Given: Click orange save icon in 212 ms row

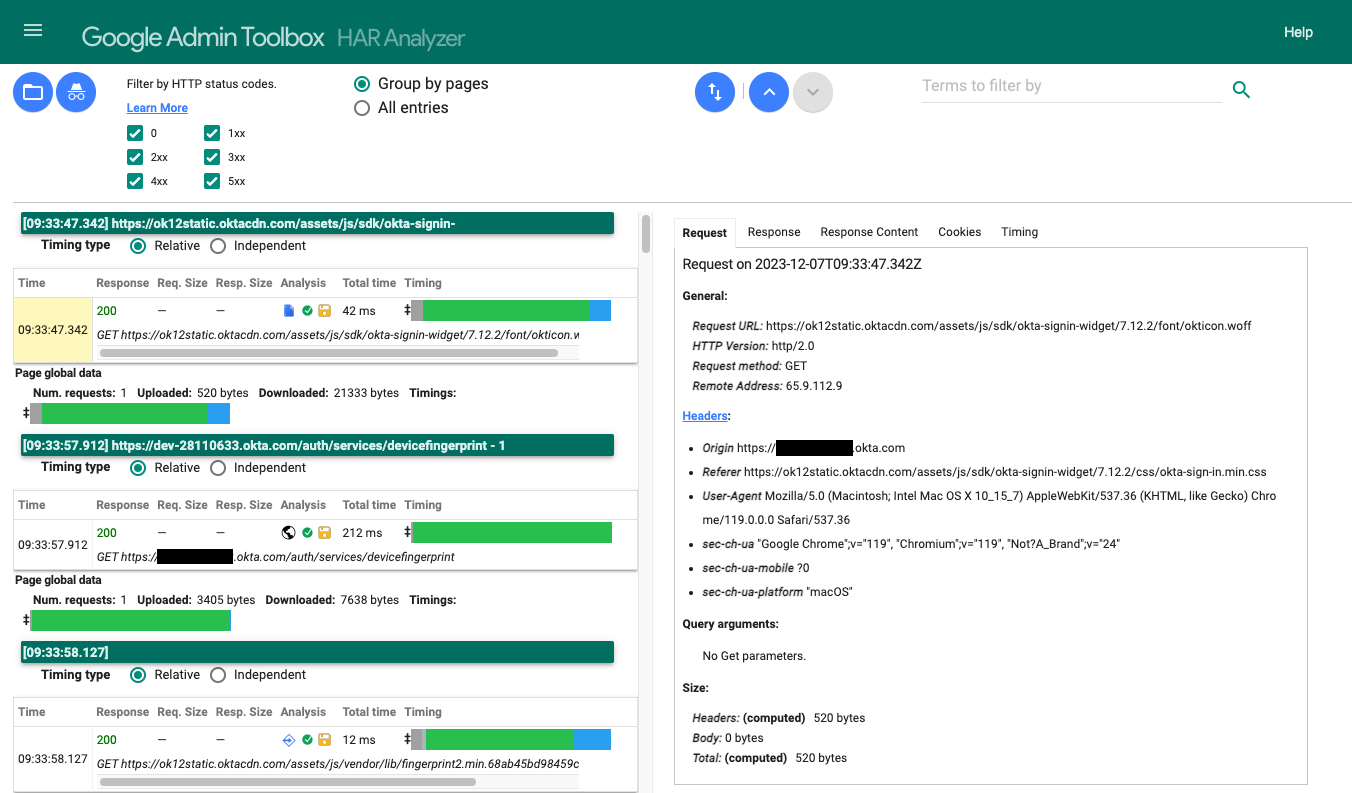Looking at the screenshot, I should (x=324, y=532).
